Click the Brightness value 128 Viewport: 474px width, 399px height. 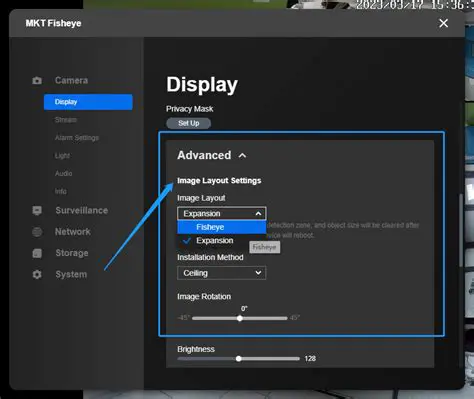[x=310, y=359]
